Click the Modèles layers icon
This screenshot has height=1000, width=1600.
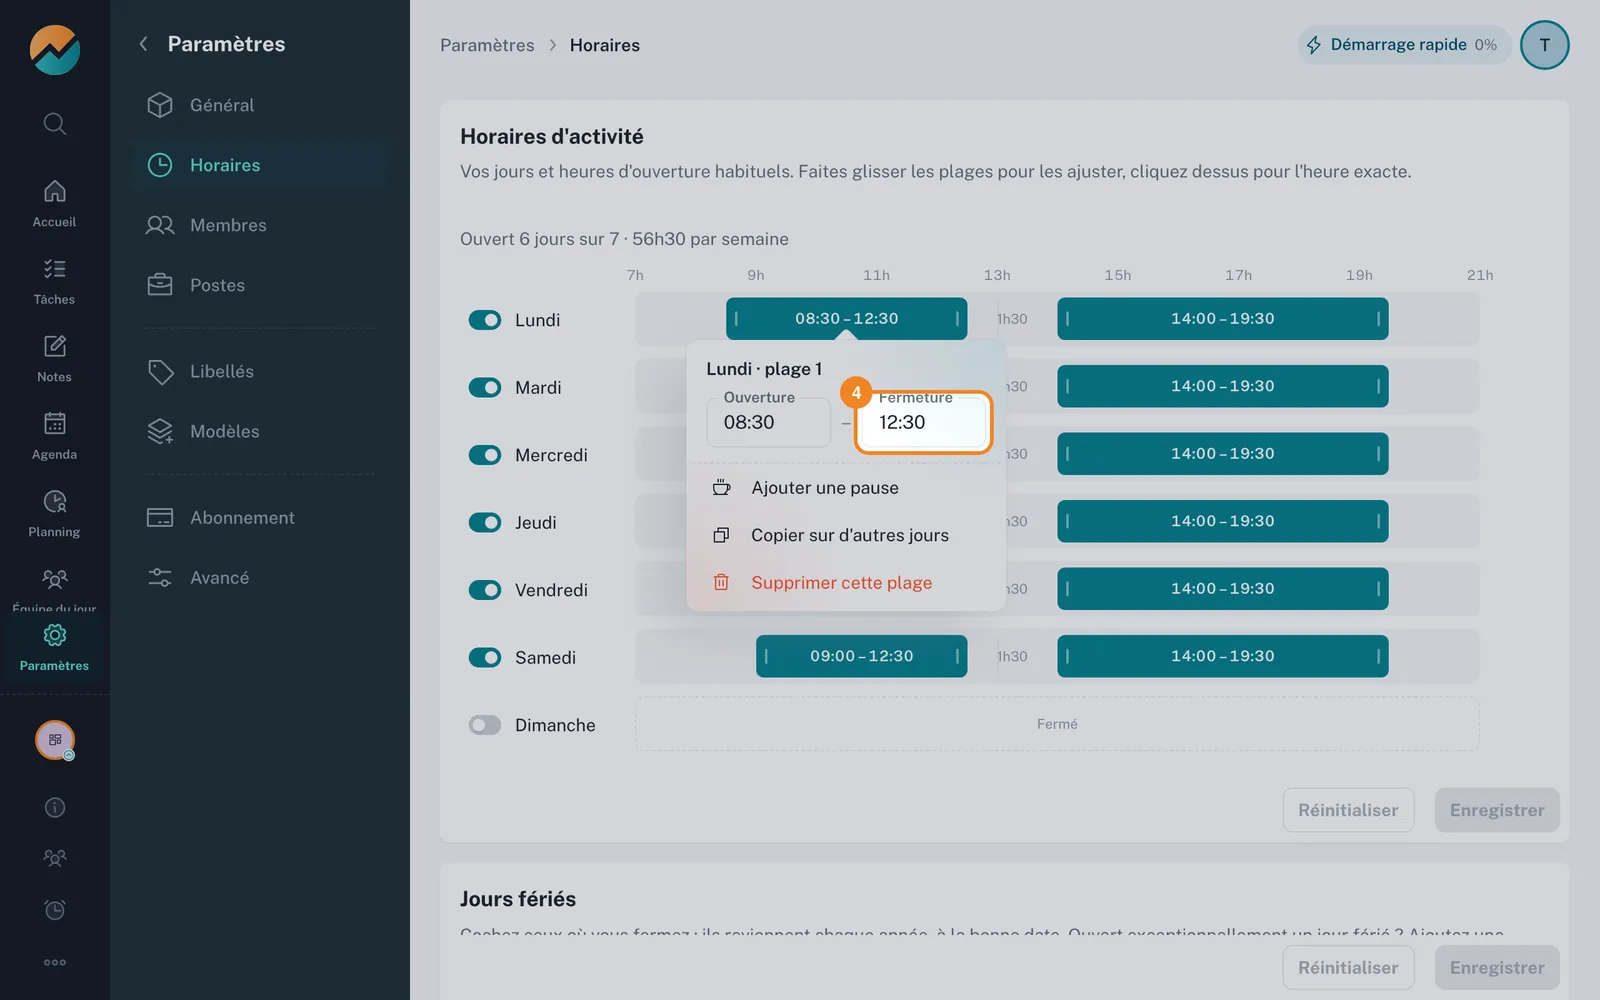[x=160, y=431]
